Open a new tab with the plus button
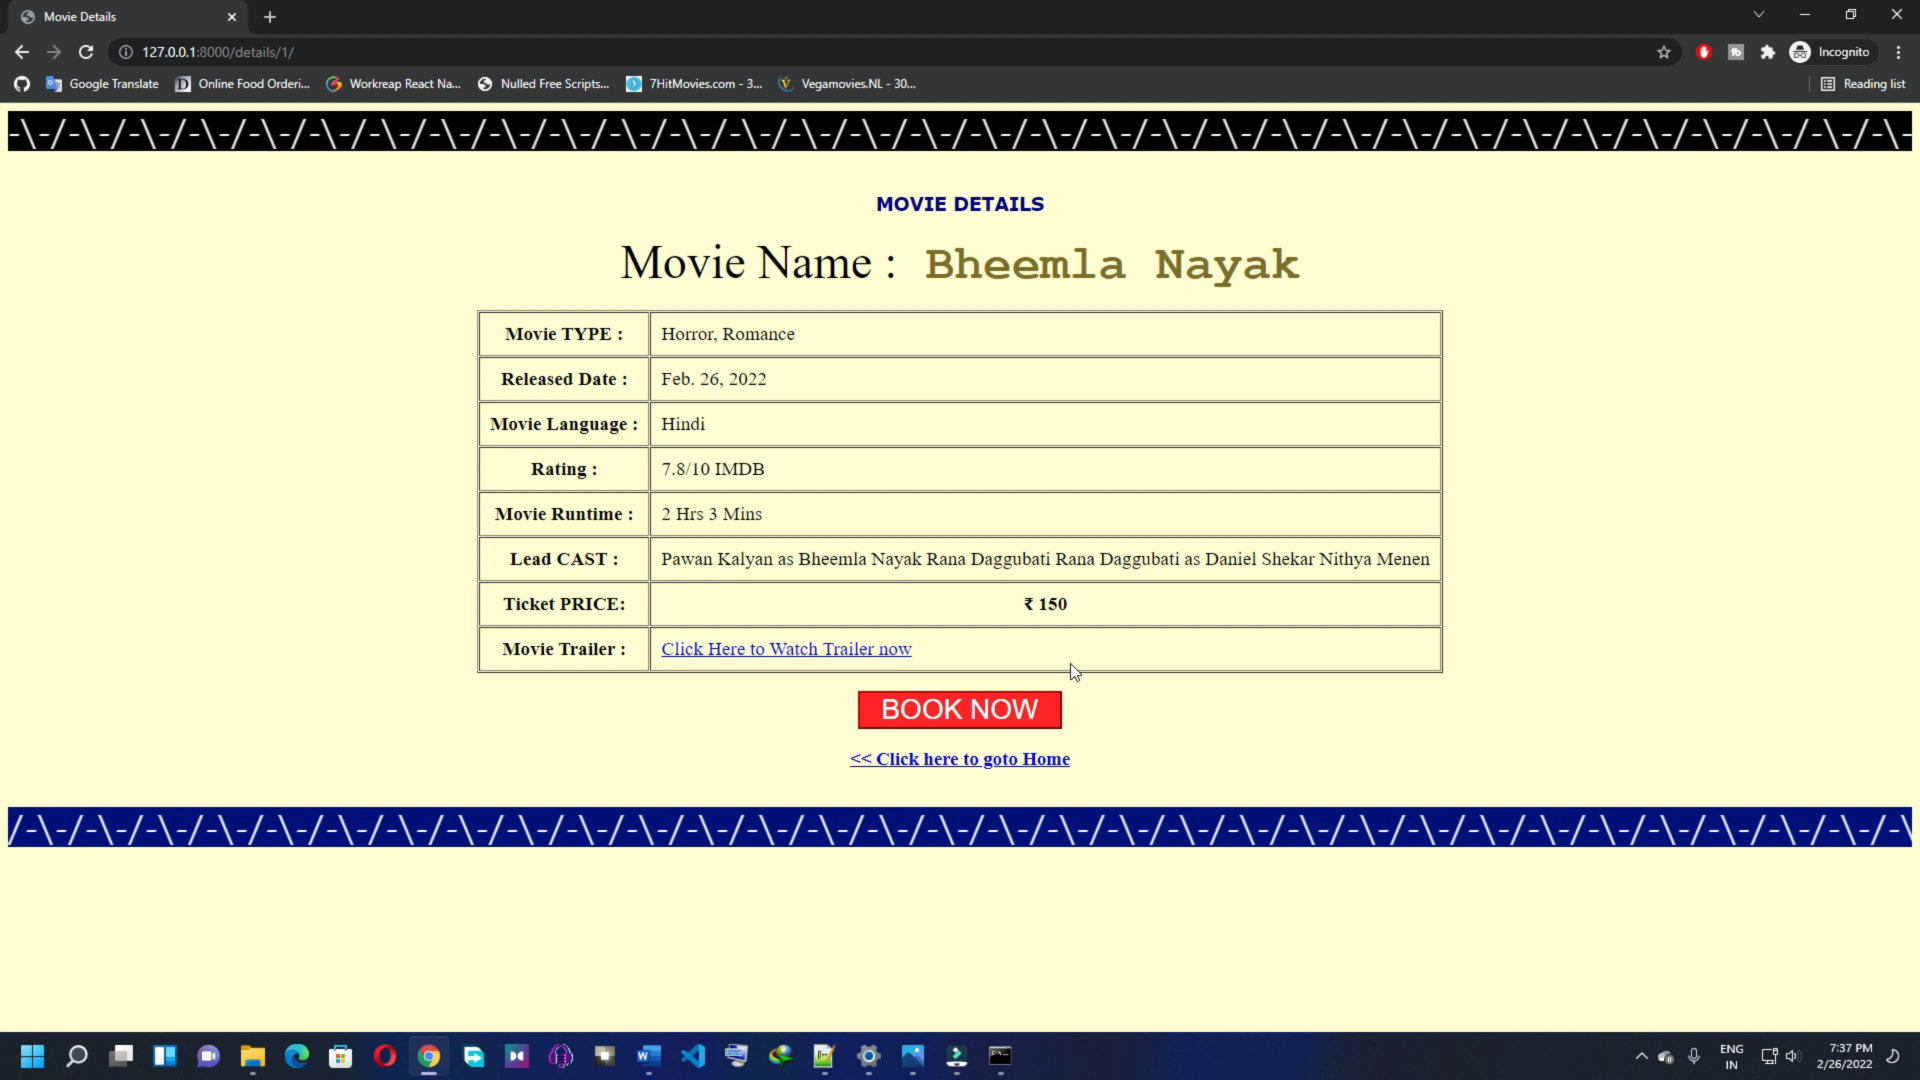1920x1080 pixels. [x=270, y=17]
